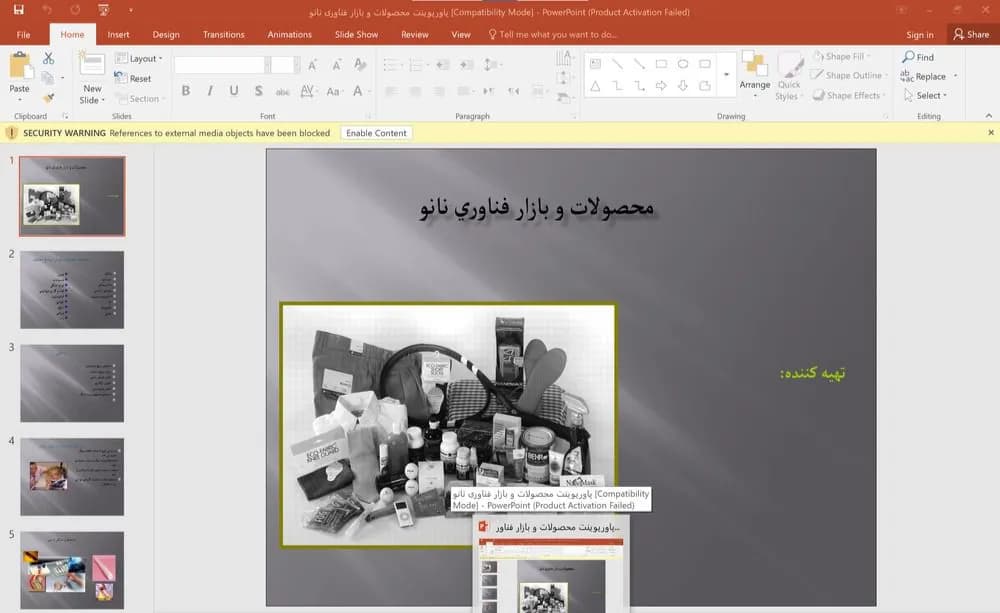Open Shape Outline color menu
This screenshot has height=613, width=1000.
click(x=849, y=75)
